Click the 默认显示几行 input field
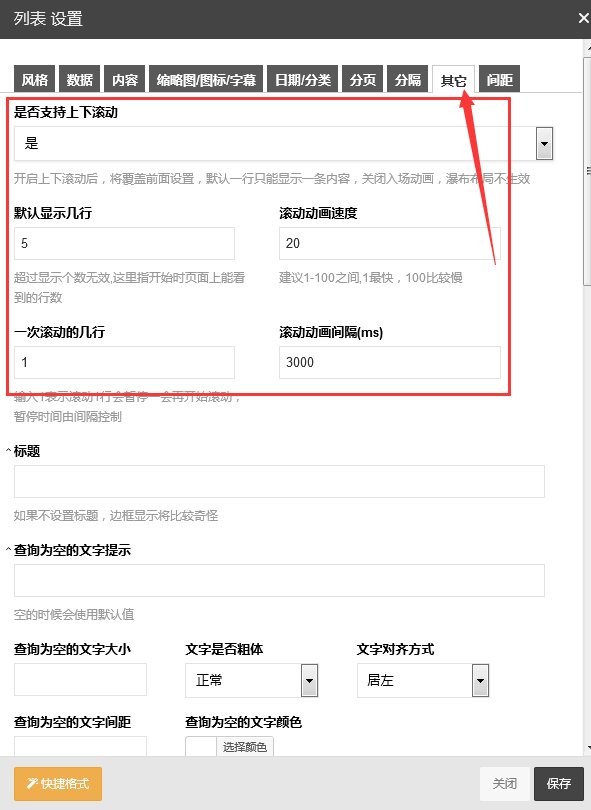Image resolution: width=591 pixels, height=810 pixels. tap(124, 243)
